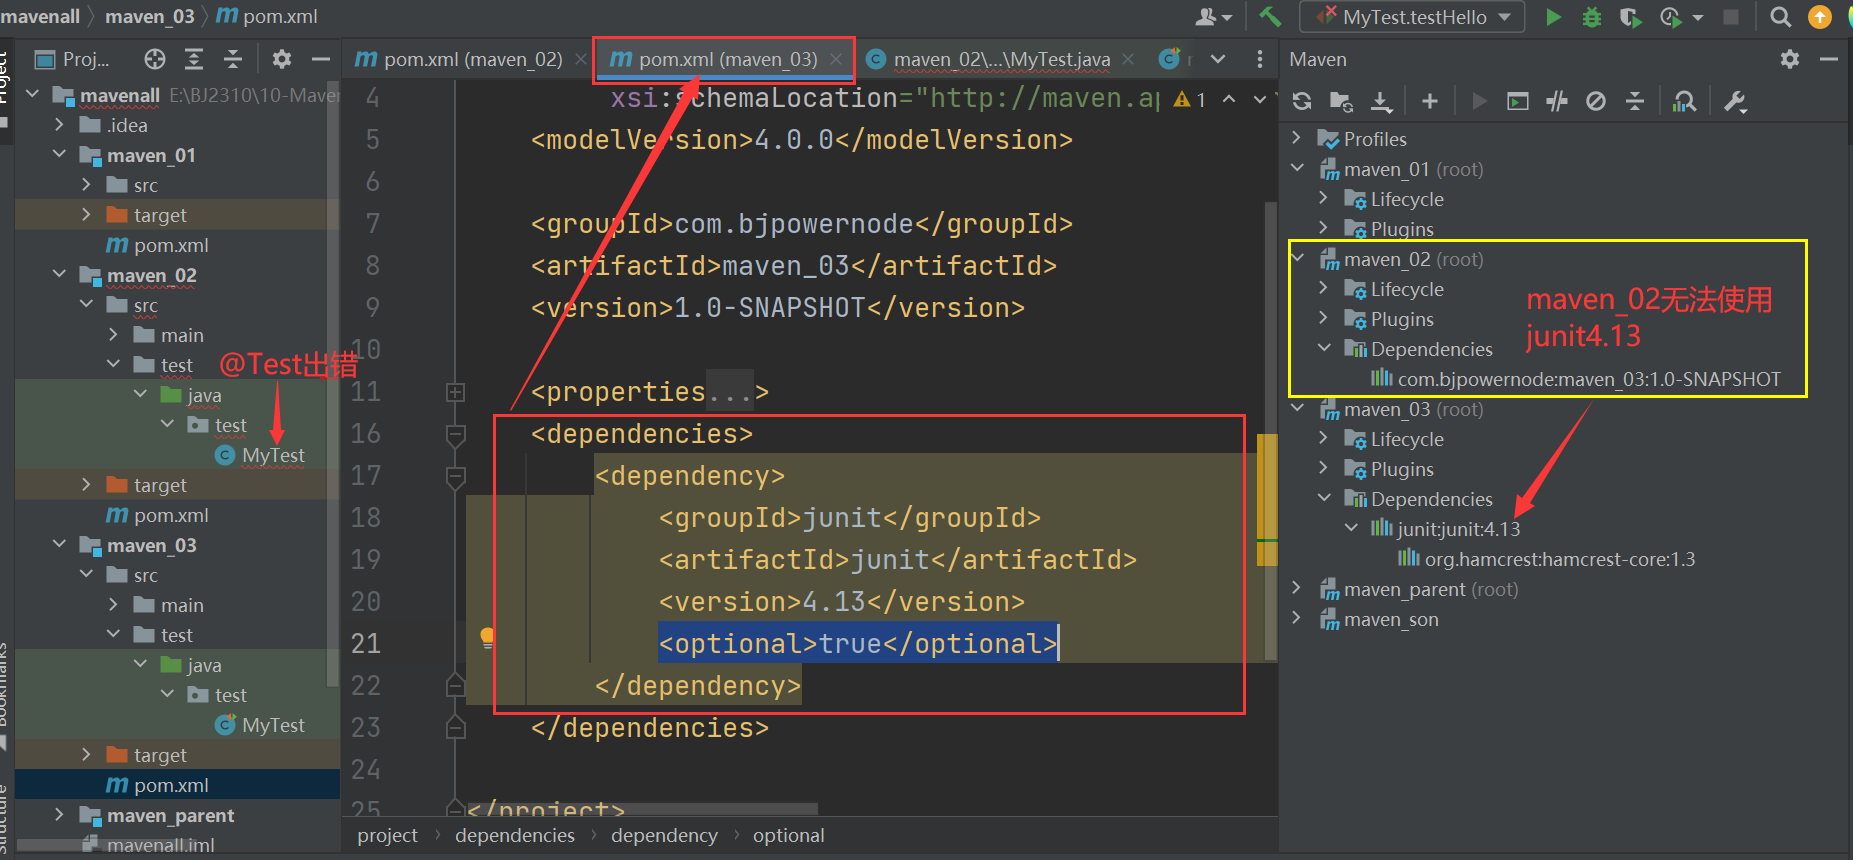Start debugging with the green bug icon
This screenshot has width=1853, height=860.
click(x=1592, y=17)
